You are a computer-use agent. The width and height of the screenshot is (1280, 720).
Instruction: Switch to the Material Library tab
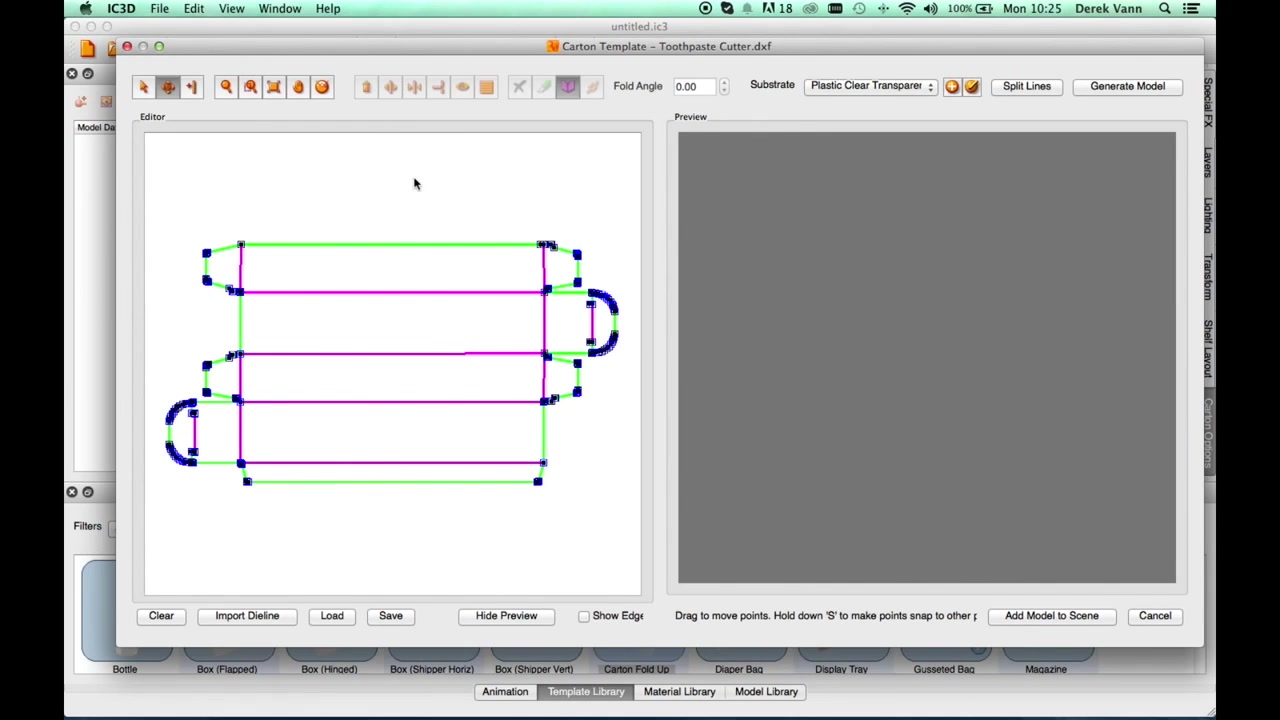tap(679, 692)
